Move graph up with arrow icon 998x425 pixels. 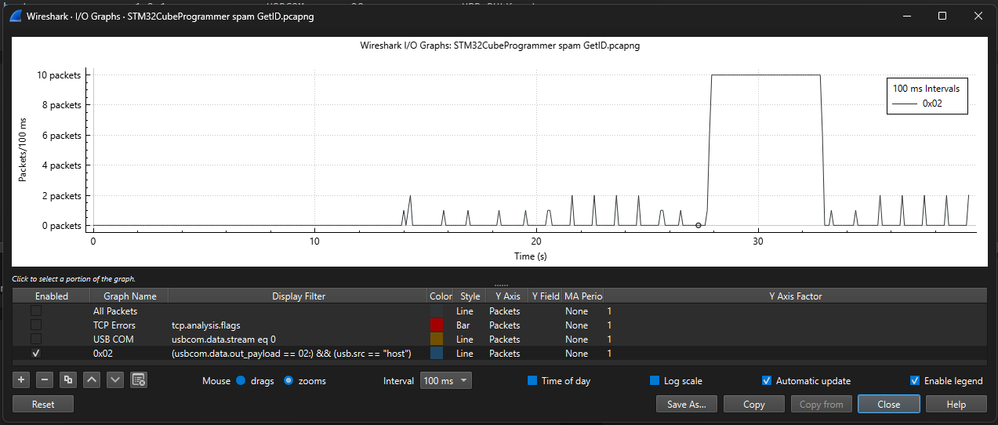tap(92, 380)
